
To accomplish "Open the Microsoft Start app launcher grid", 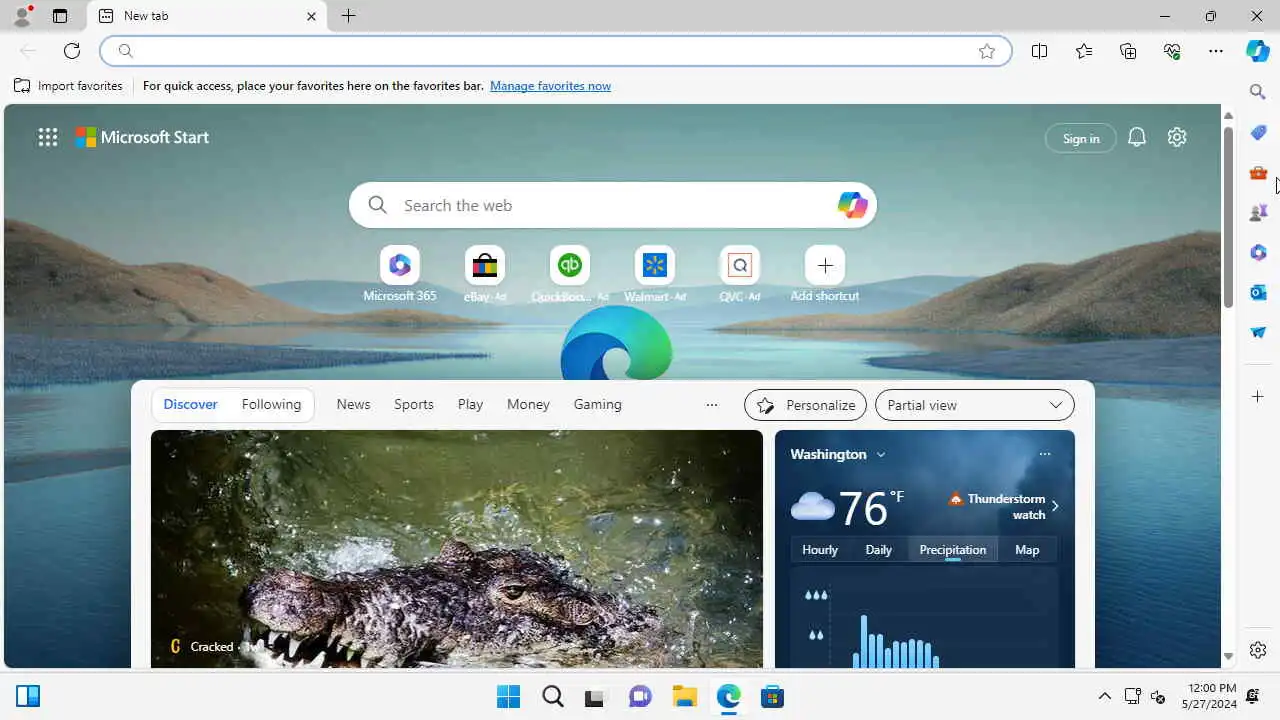I will click(47, 137).
